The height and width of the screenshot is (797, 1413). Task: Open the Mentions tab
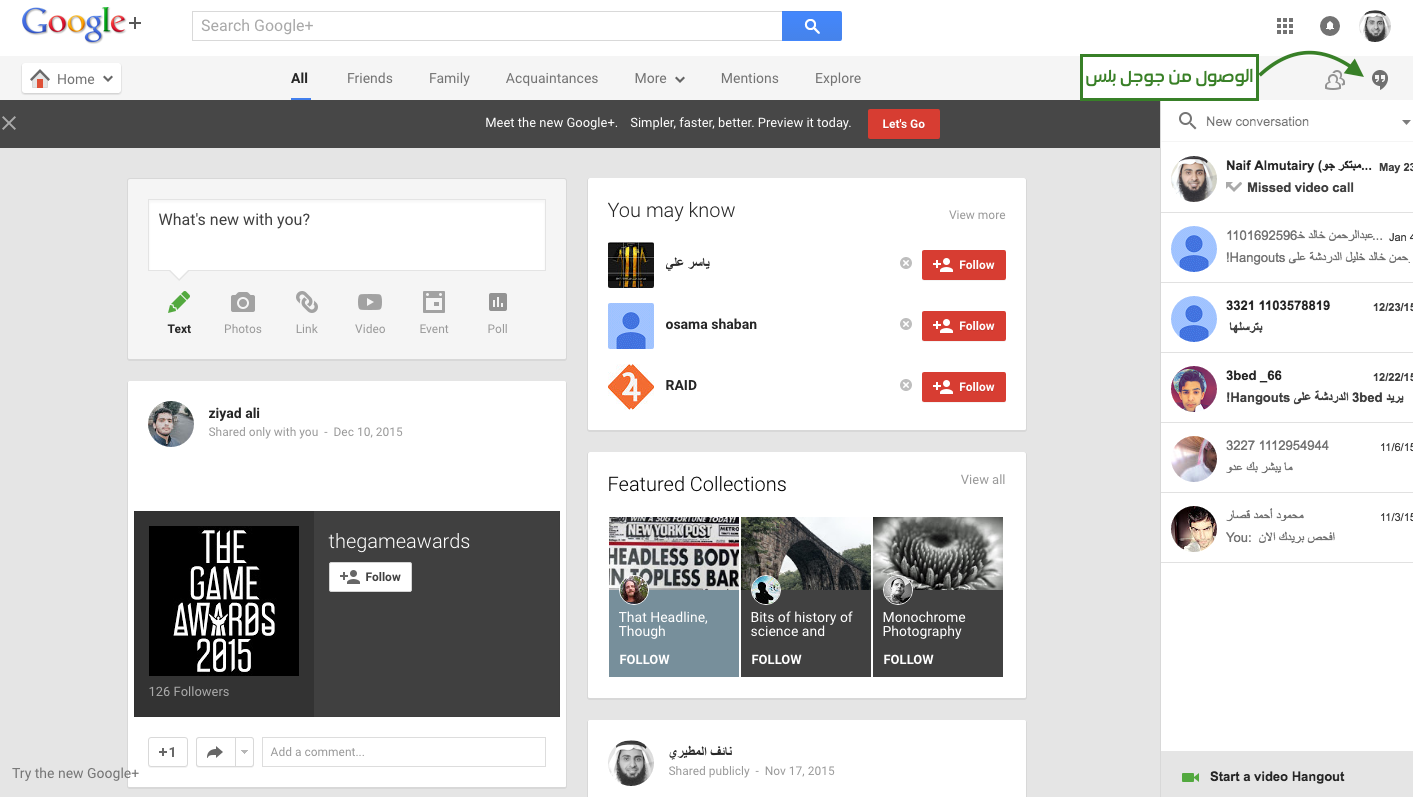[x=749, y=78]
